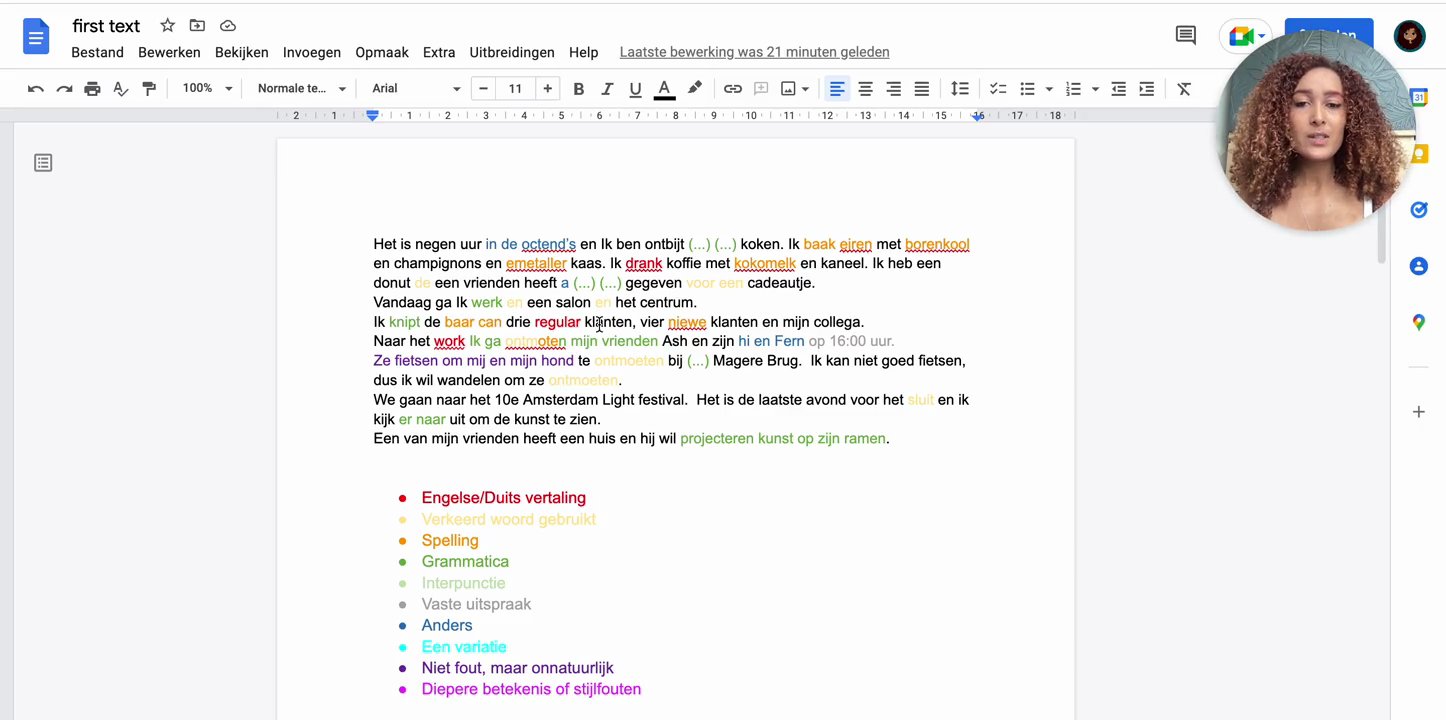
Task: Open the line spacing dropdown
Action: [x=960, y=88]
